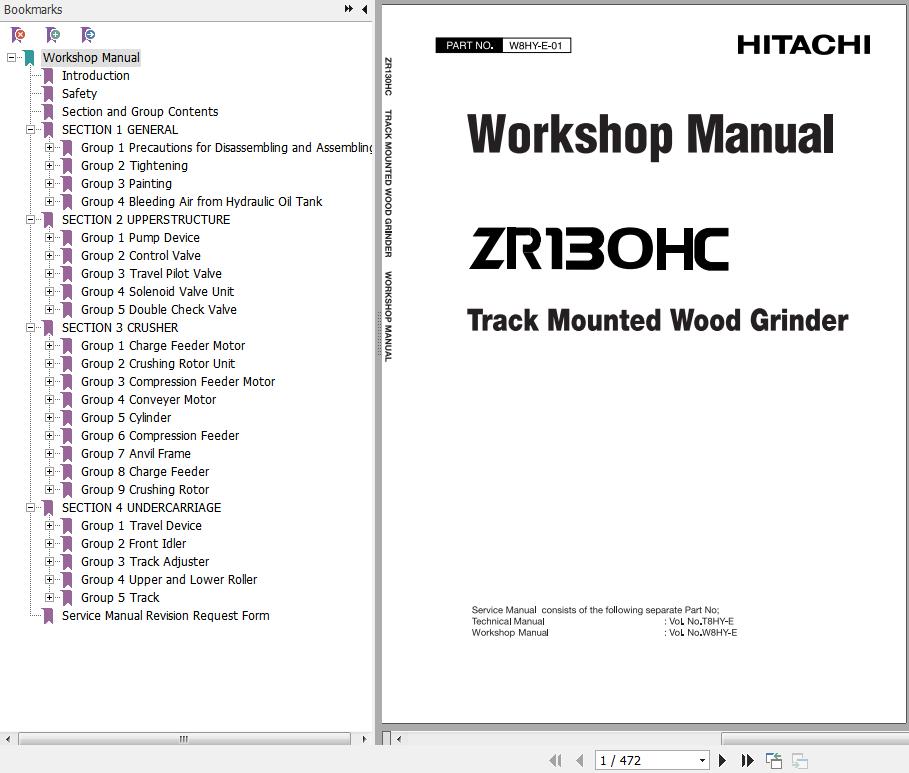Expand Group 2 Control Valve bookmark

[x=49, y=255]
